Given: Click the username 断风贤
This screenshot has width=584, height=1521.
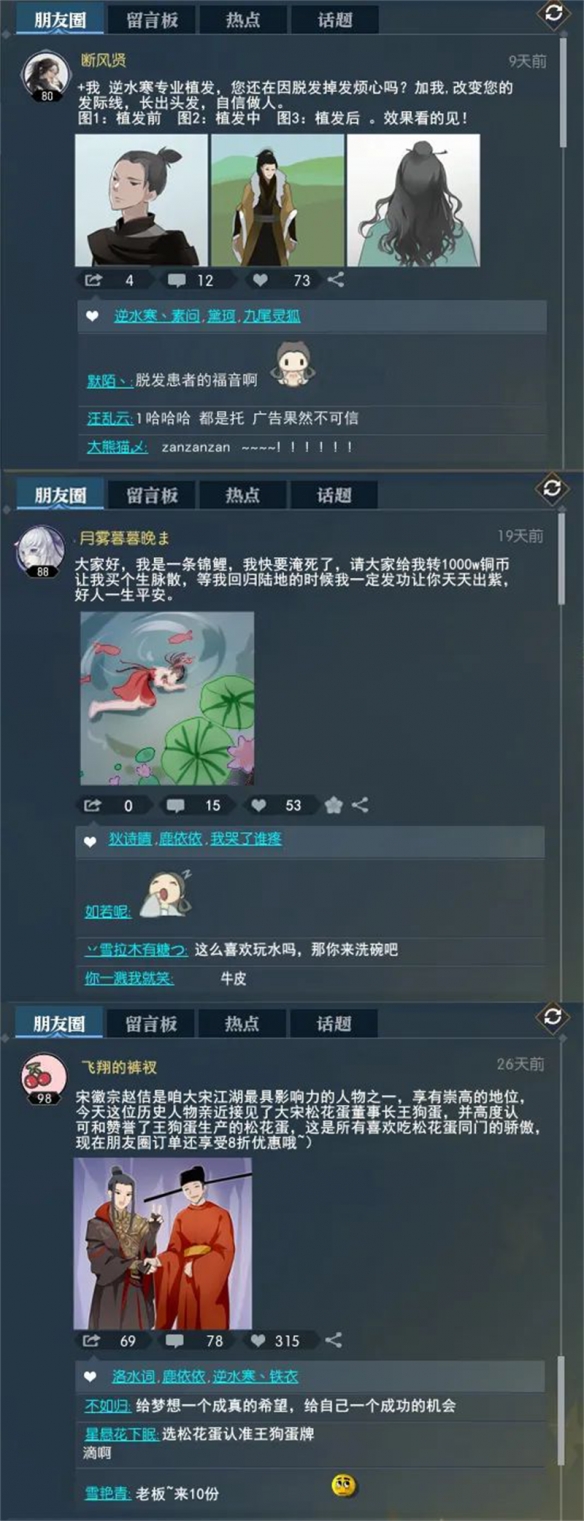Looking at the screenshot, I should click(x=103, y=61).
